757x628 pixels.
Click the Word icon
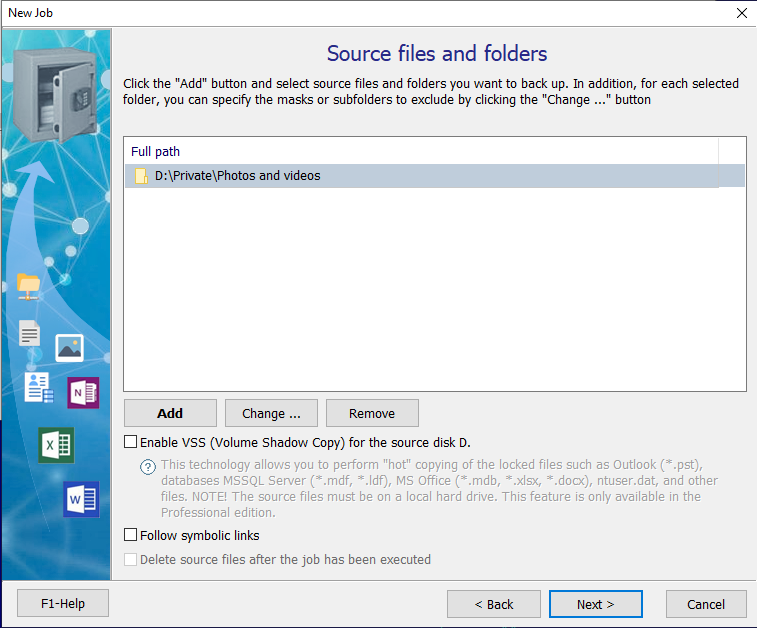tap(81, 498)
